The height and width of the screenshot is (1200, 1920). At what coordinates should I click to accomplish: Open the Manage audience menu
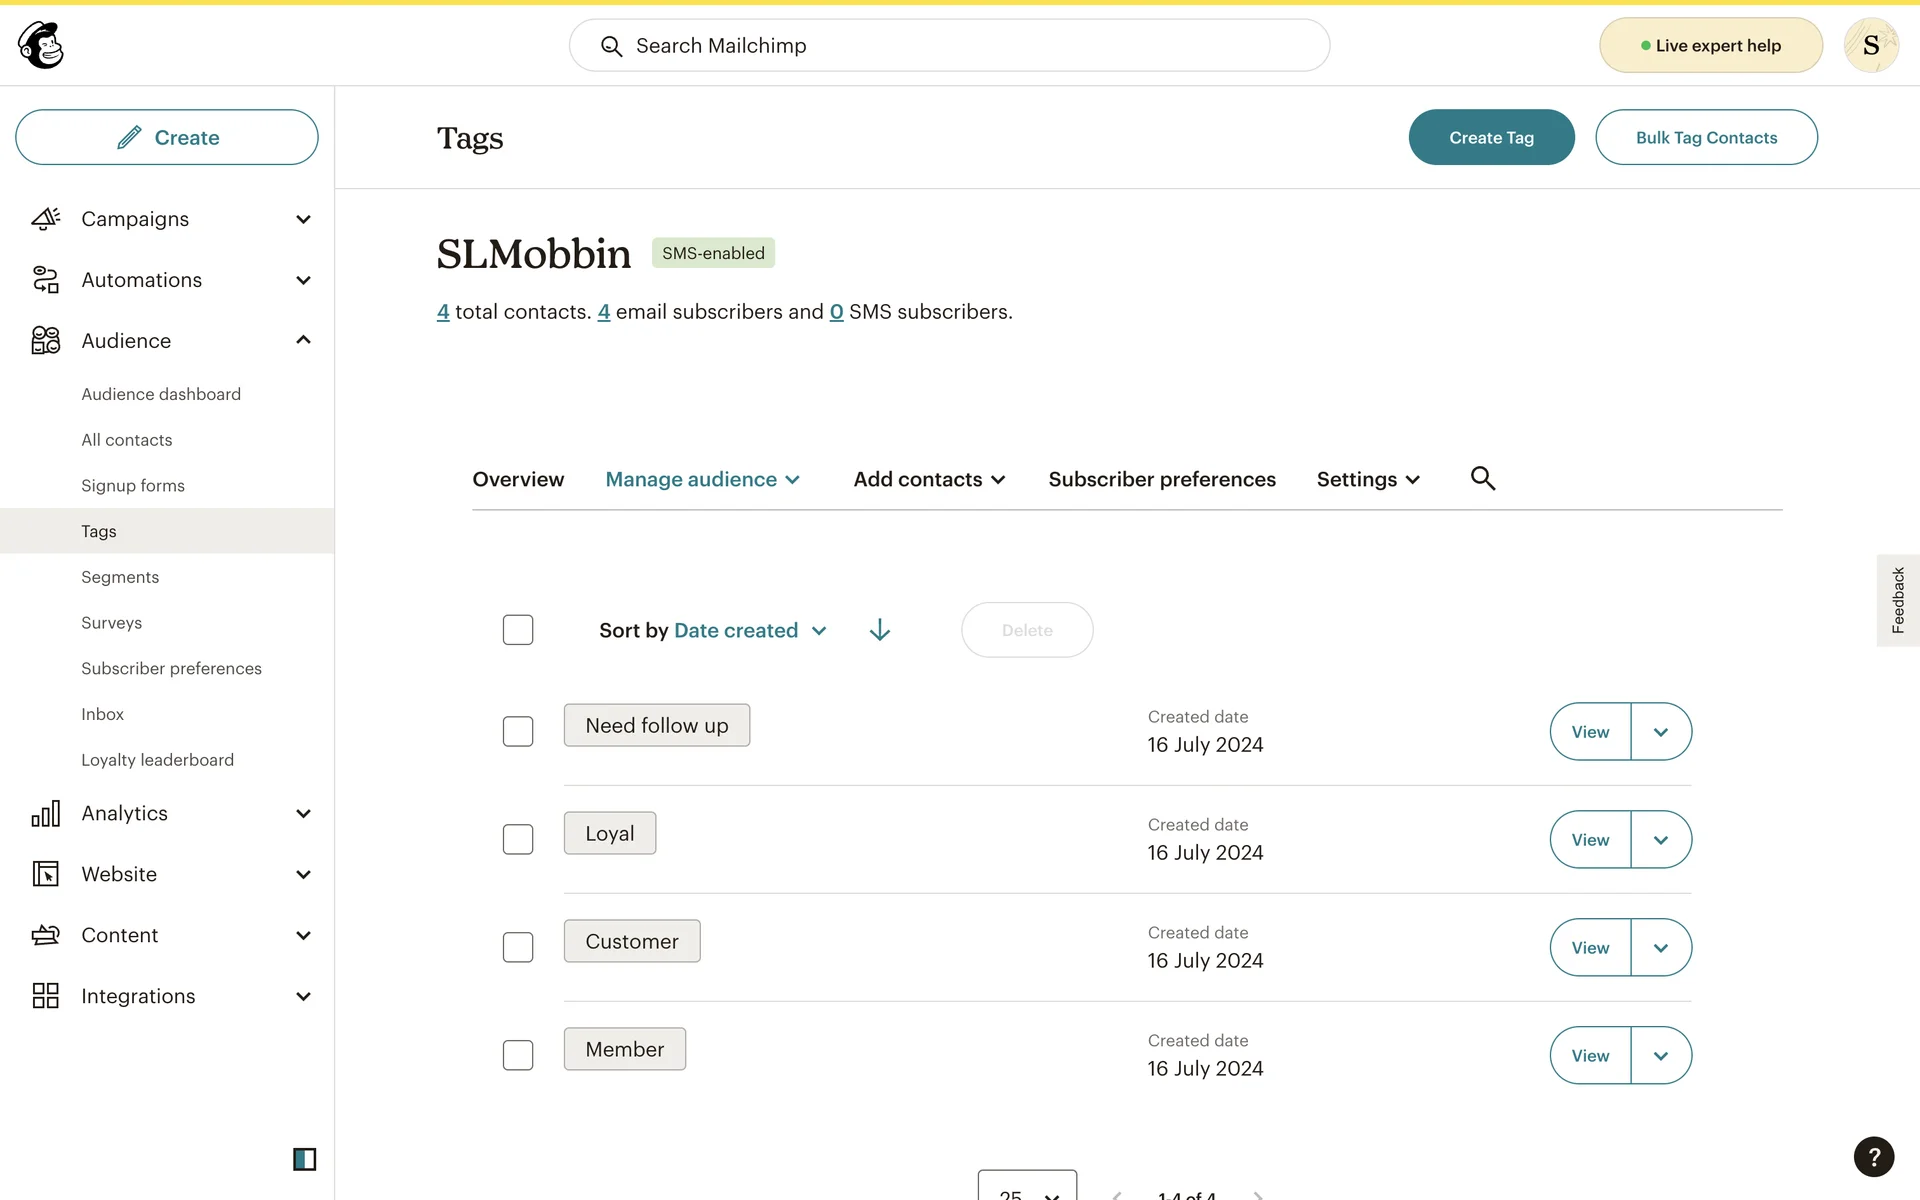click(x=702, y=480)
